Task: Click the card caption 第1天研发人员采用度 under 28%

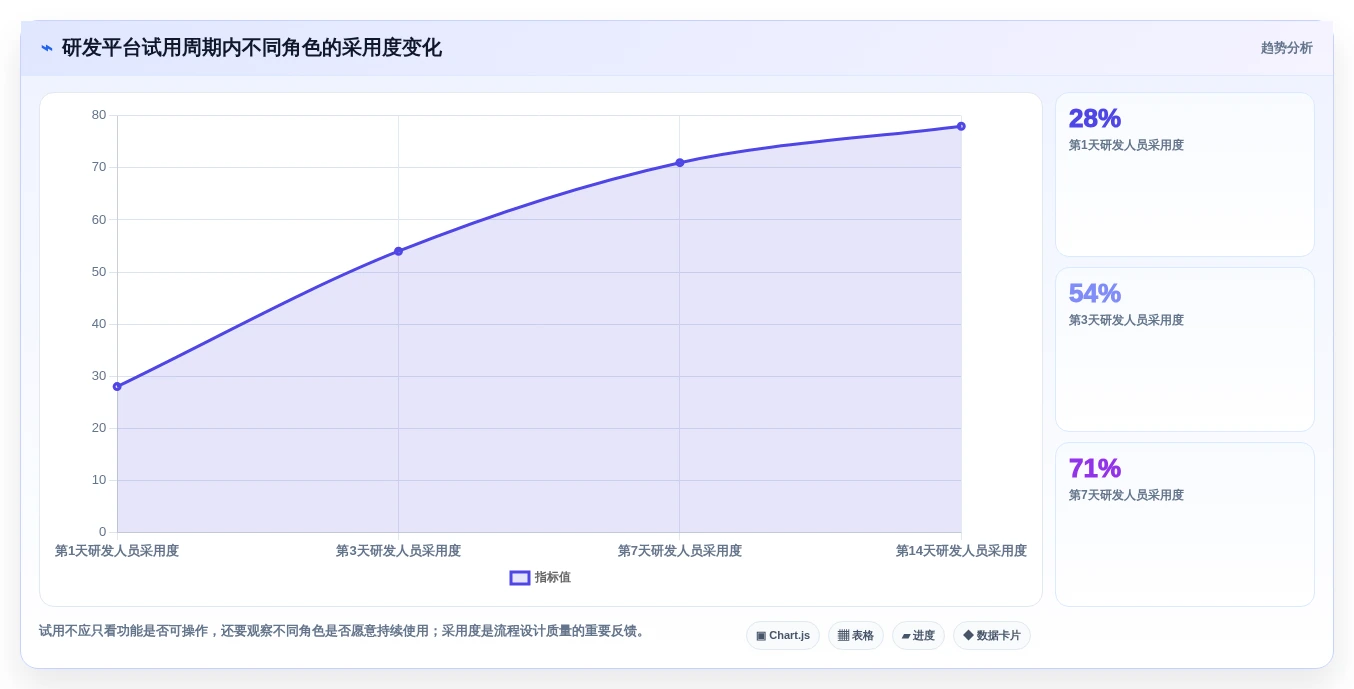Action: [1126, 145]
